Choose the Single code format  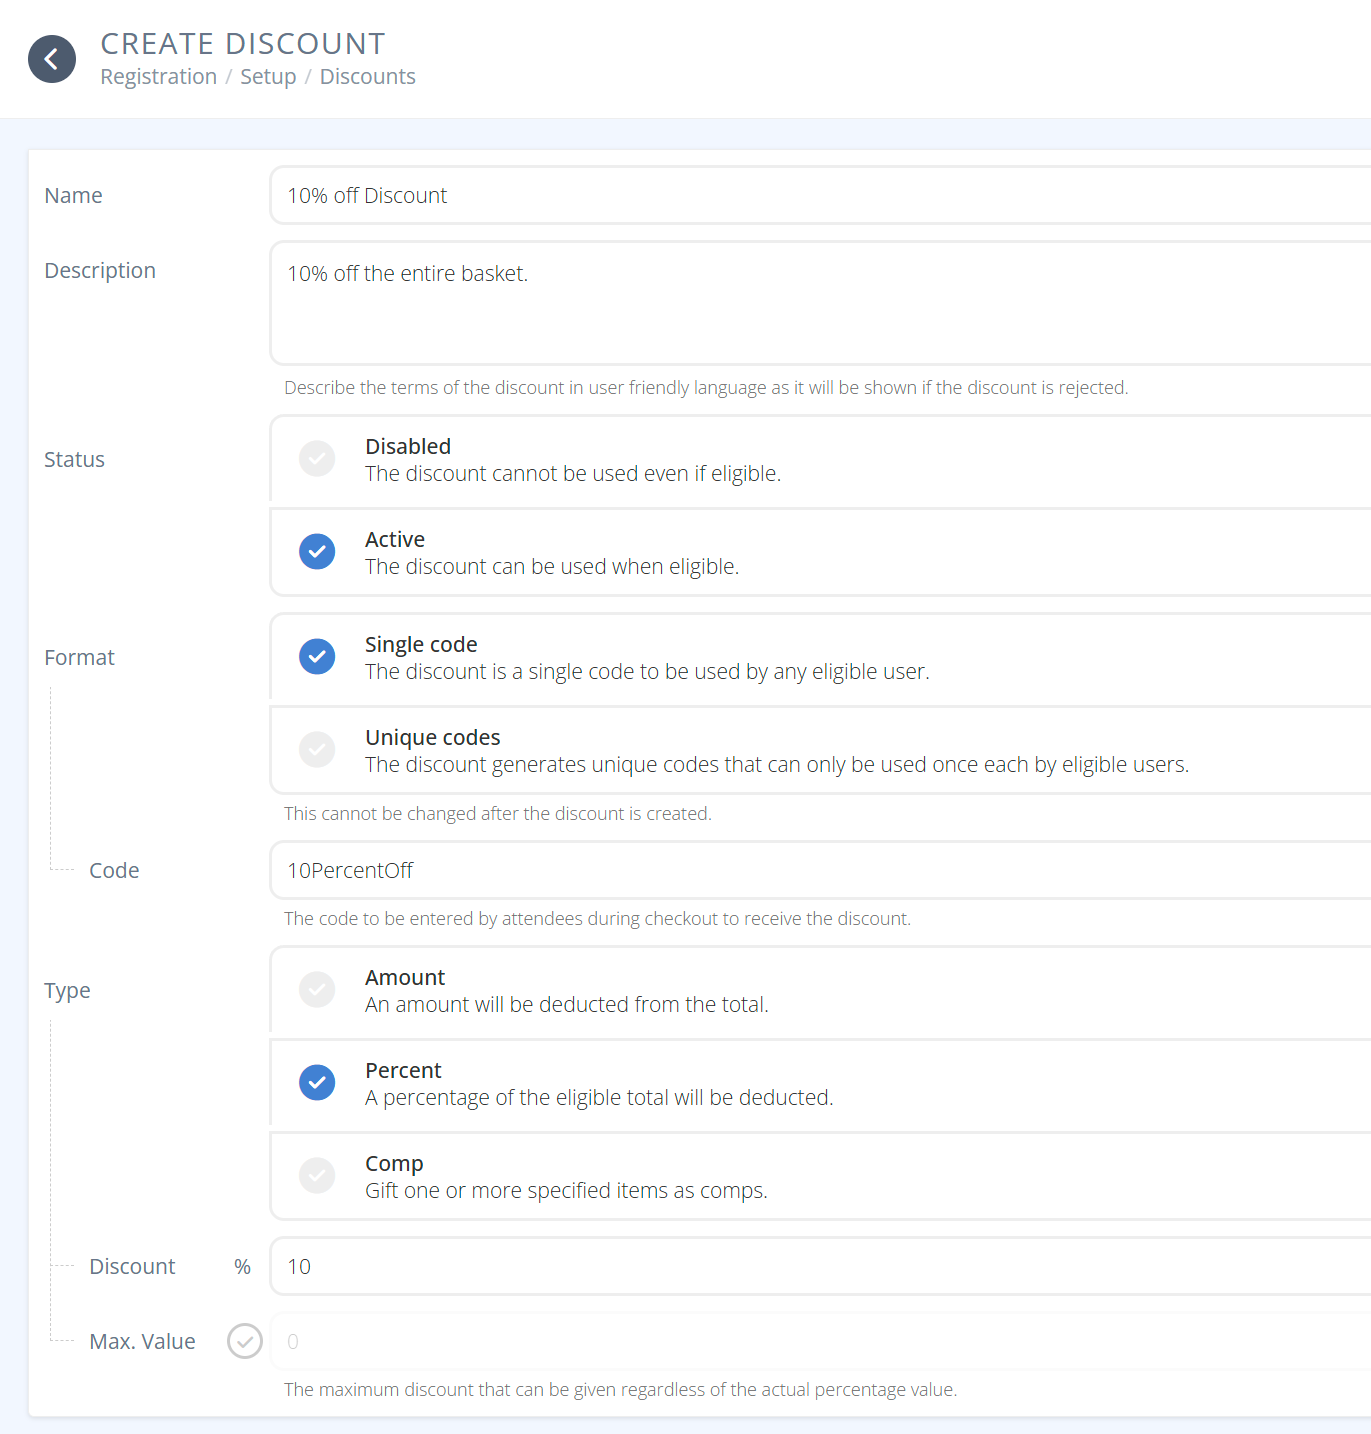(317, 657)
